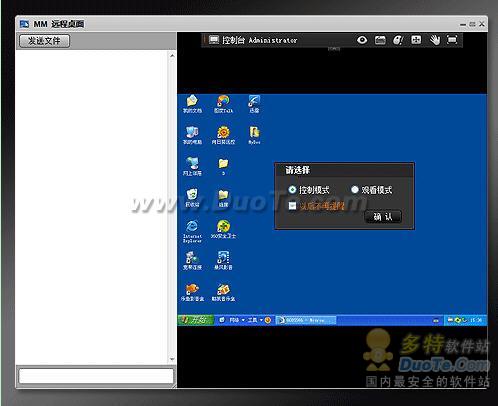Select the 观看模式 radio button

[x=355, y=190]
